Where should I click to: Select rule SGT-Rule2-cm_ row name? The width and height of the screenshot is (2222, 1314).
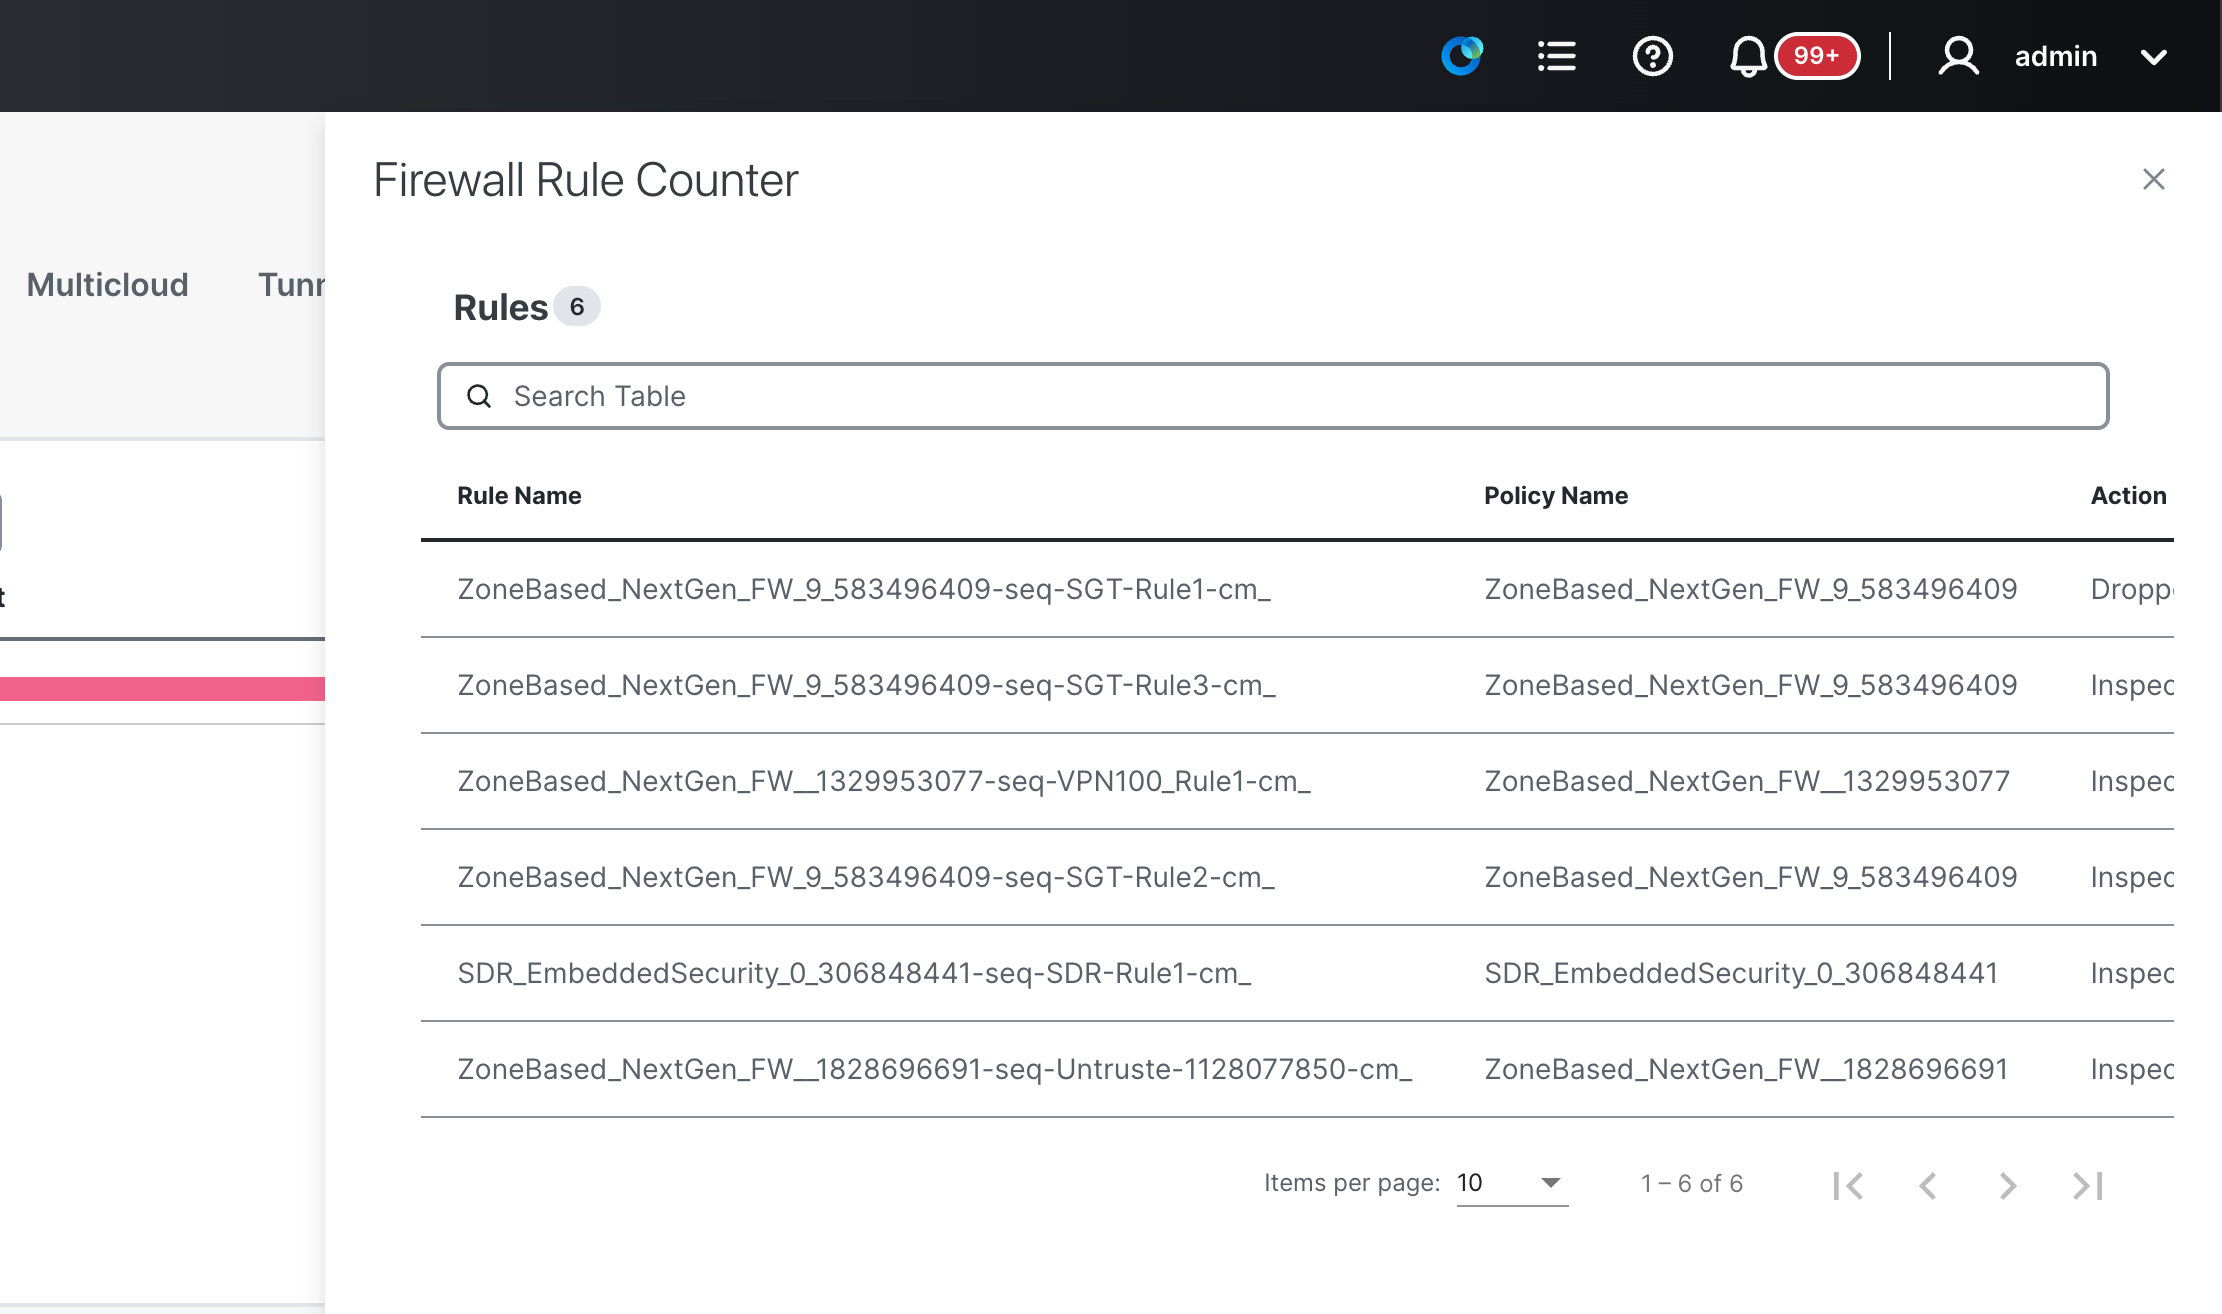pos(866,877)
